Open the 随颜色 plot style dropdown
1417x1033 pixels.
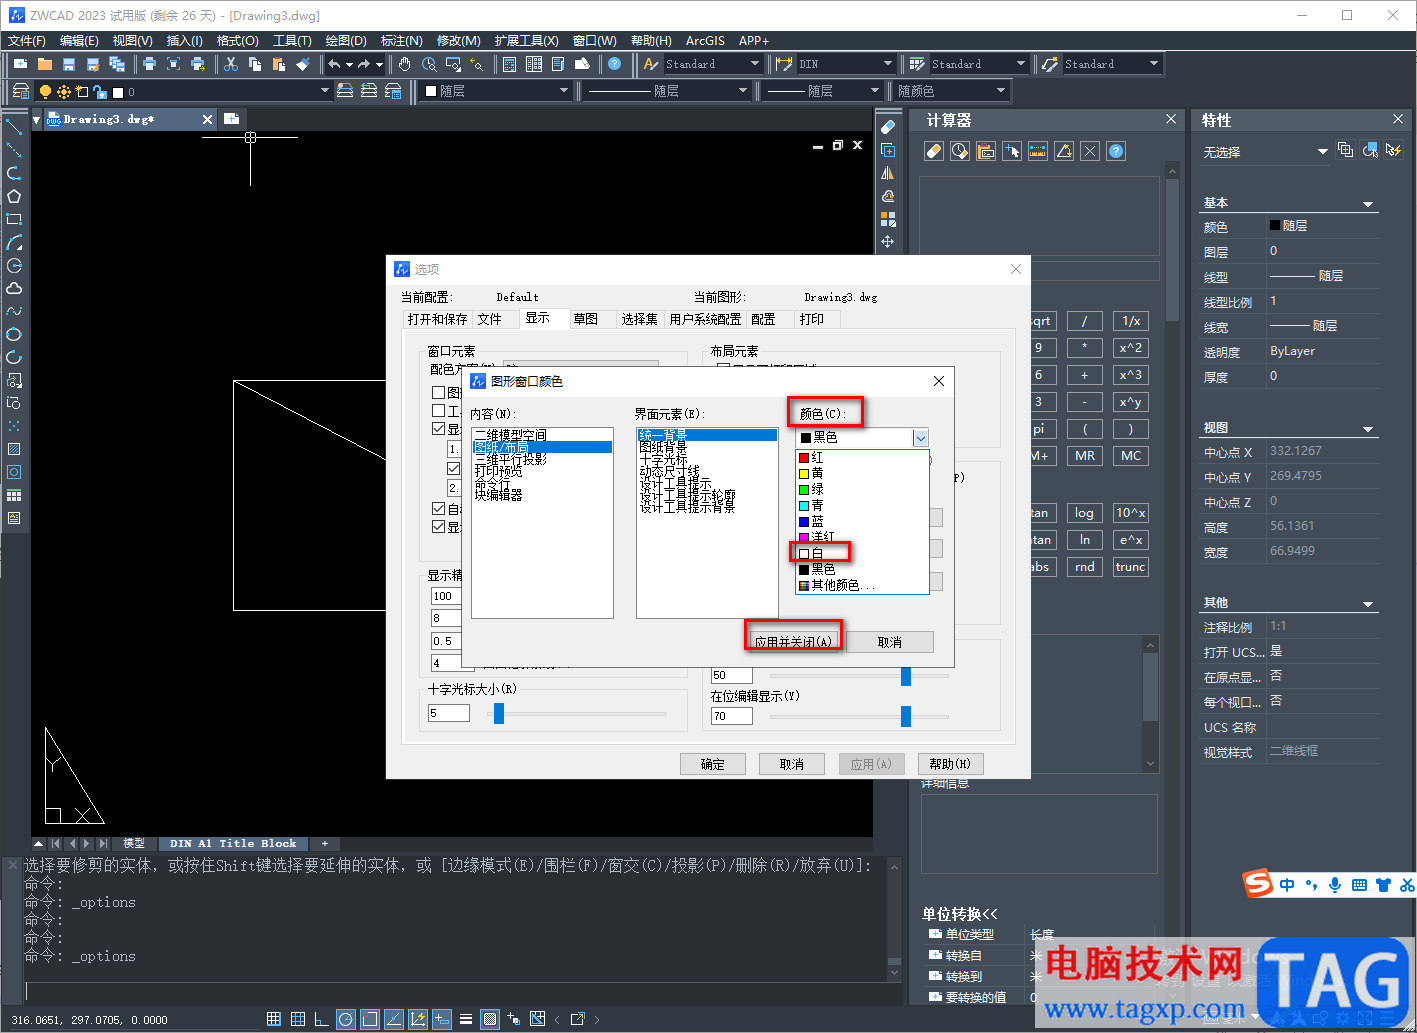[951, 91]
